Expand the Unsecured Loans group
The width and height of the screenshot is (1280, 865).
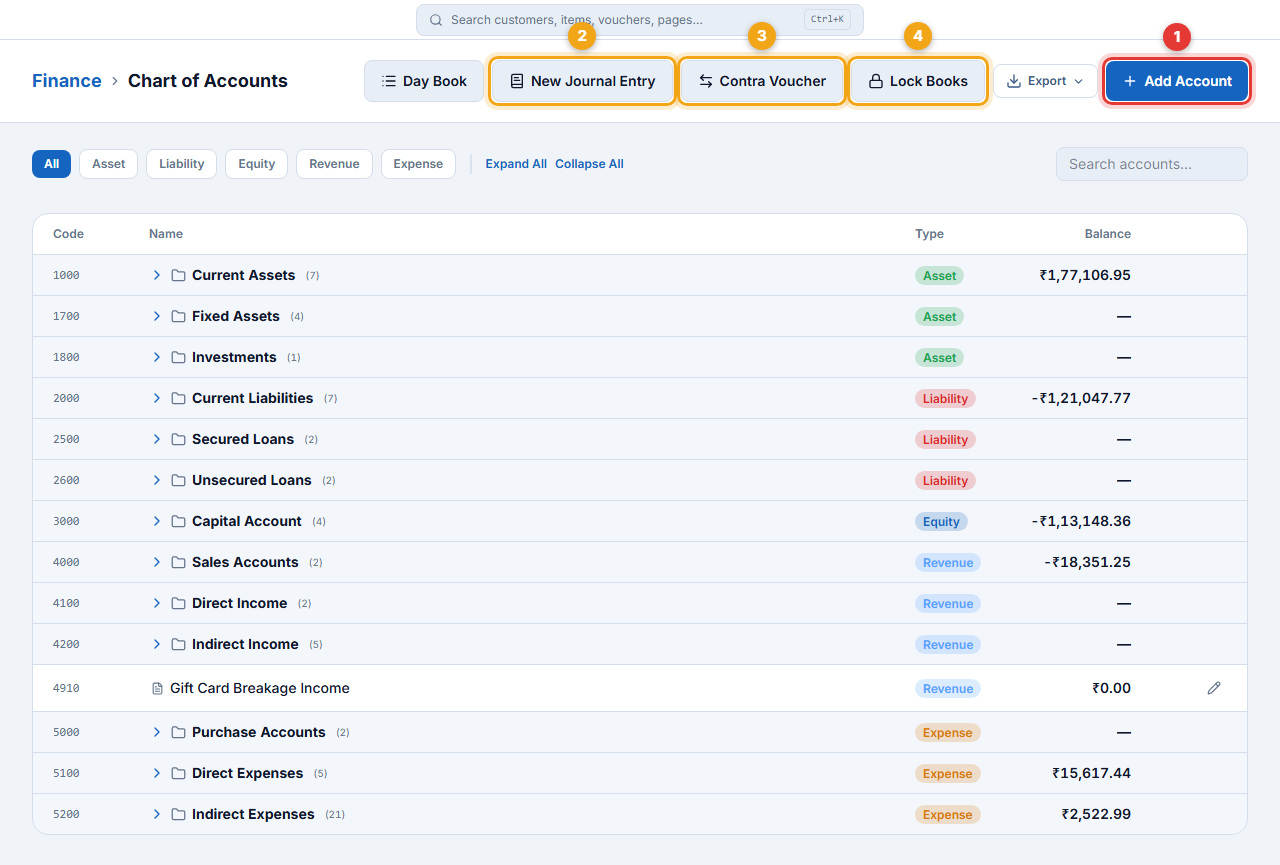pyautogui.click(x=156, y=480)
